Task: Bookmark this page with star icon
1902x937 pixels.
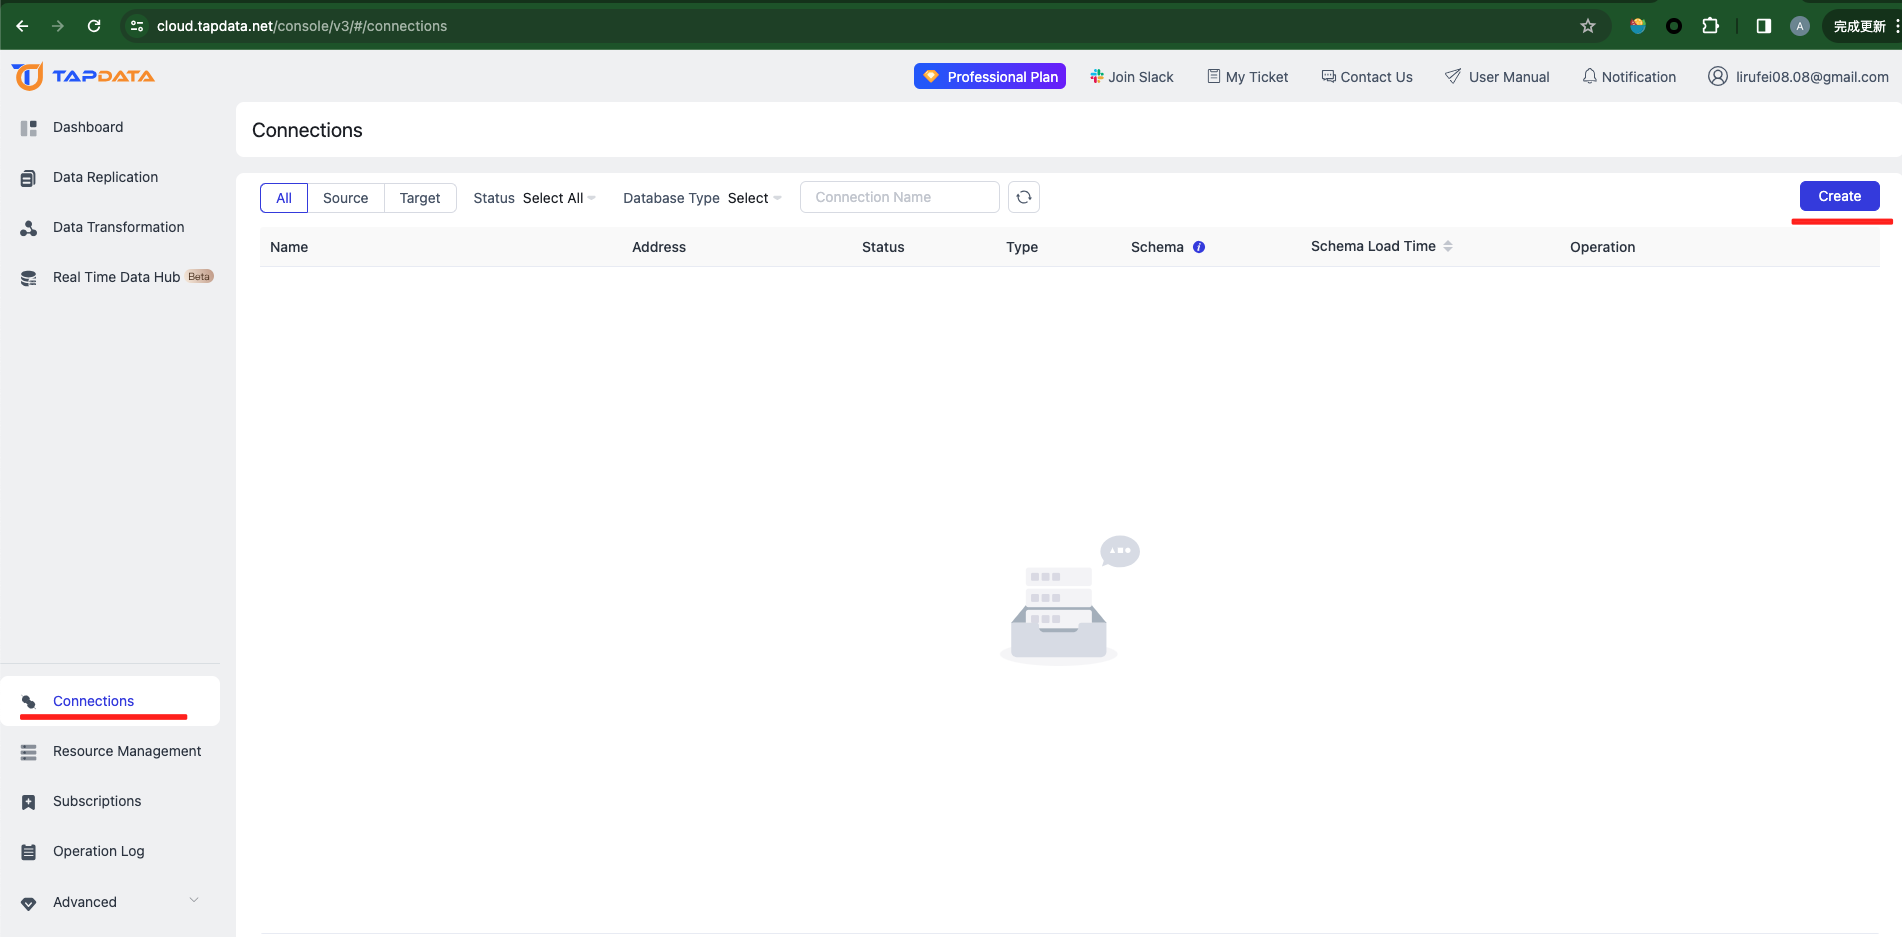Action: click(x=1588, y=26)
